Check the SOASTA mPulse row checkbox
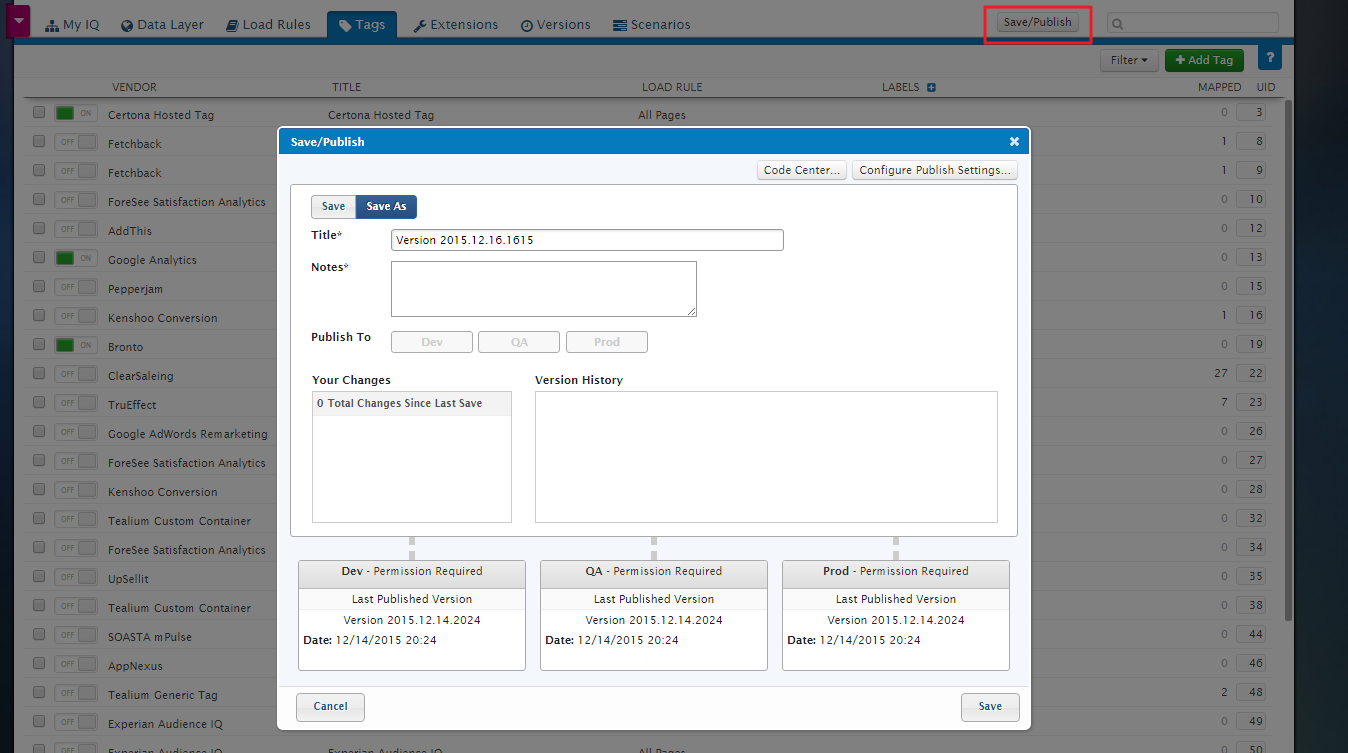Viewport: 1348px width, 753px height. point(39,635)
